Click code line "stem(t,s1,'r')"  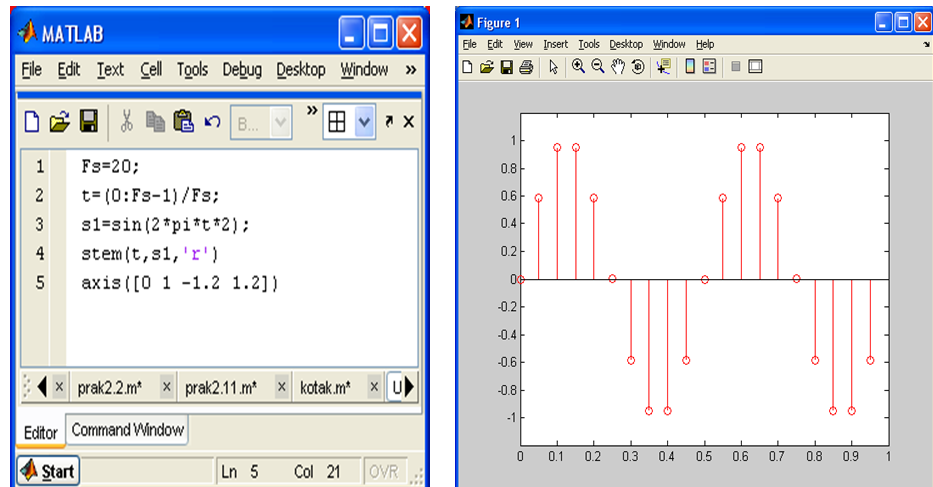pyautogui.click(x=150, y=254)
